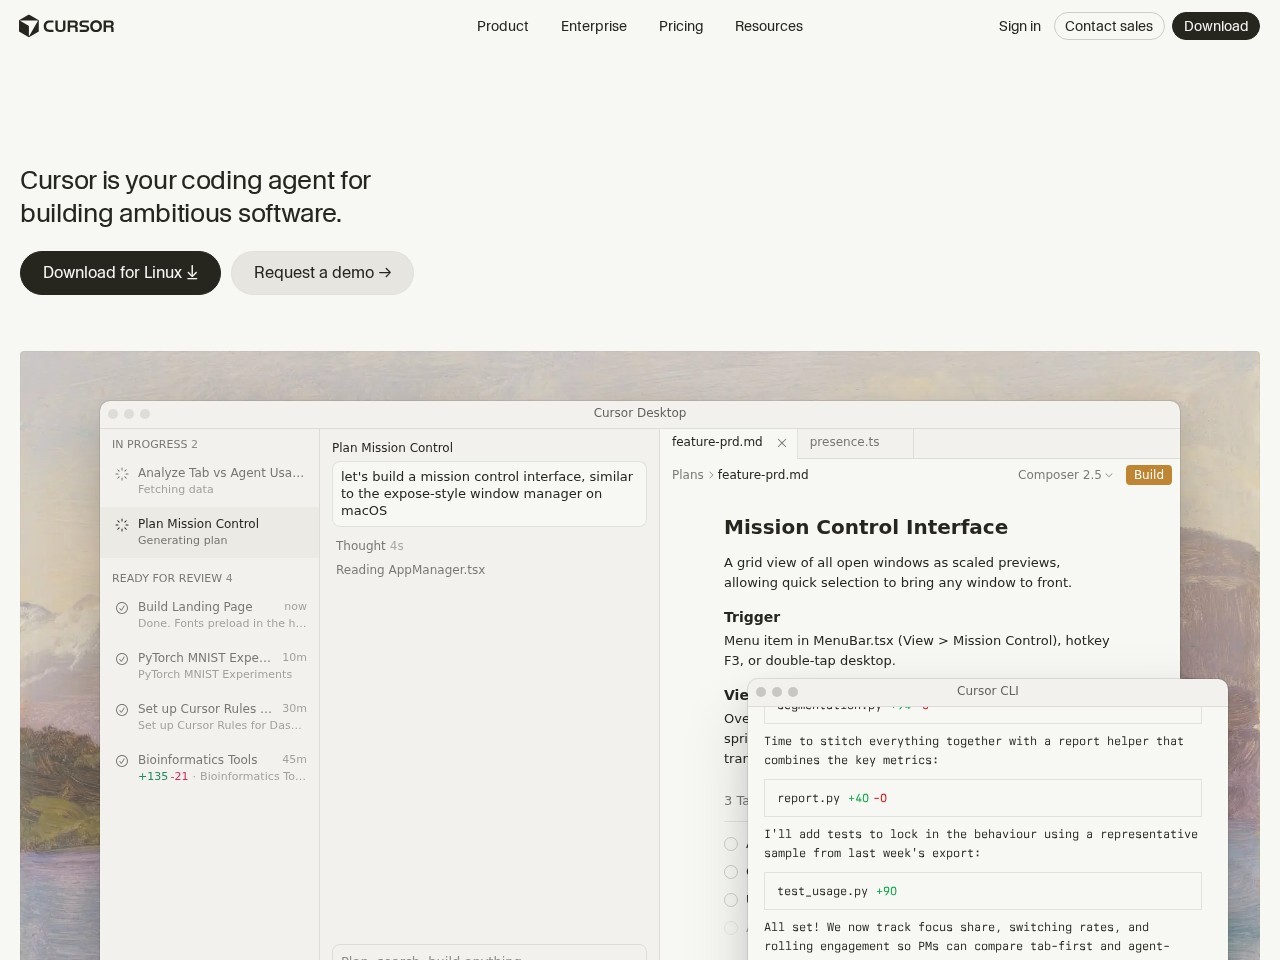This screenshot has width=1280, height=960.
Task: Click the Mission Control Interface heading
Action: [866, 527]
